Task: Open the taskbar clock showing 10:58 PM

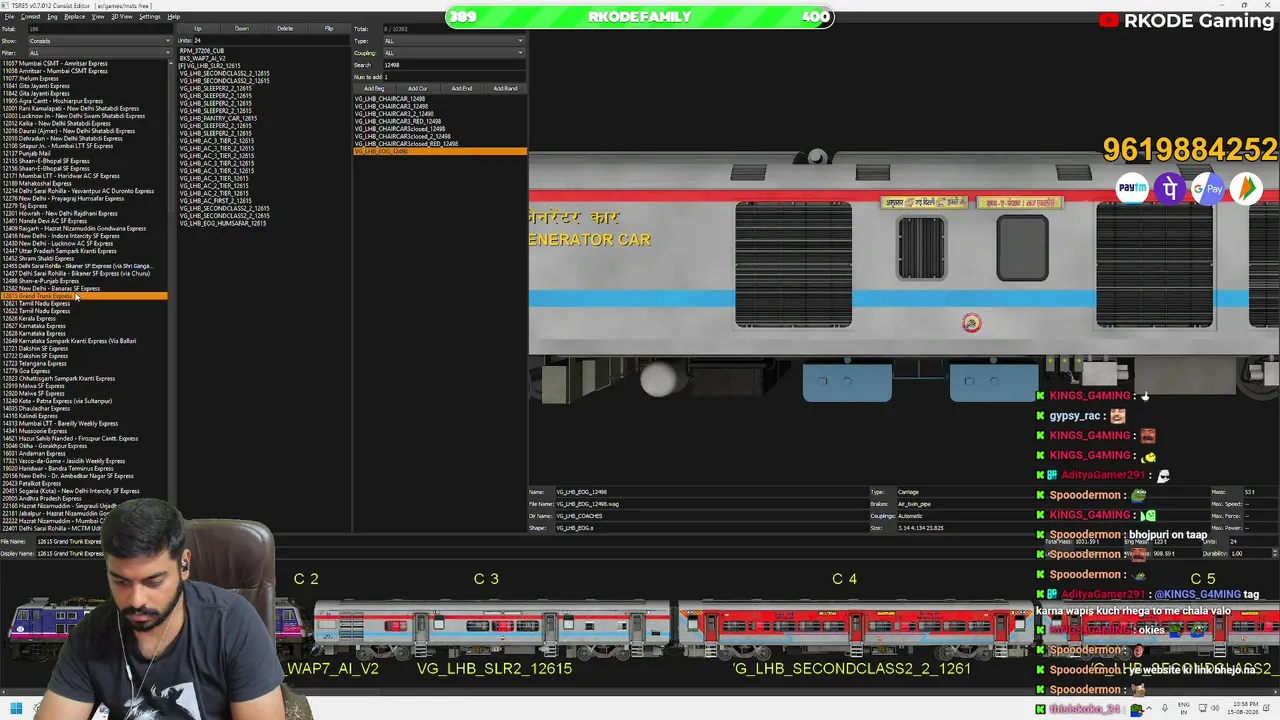Action: coord(1241,709)
